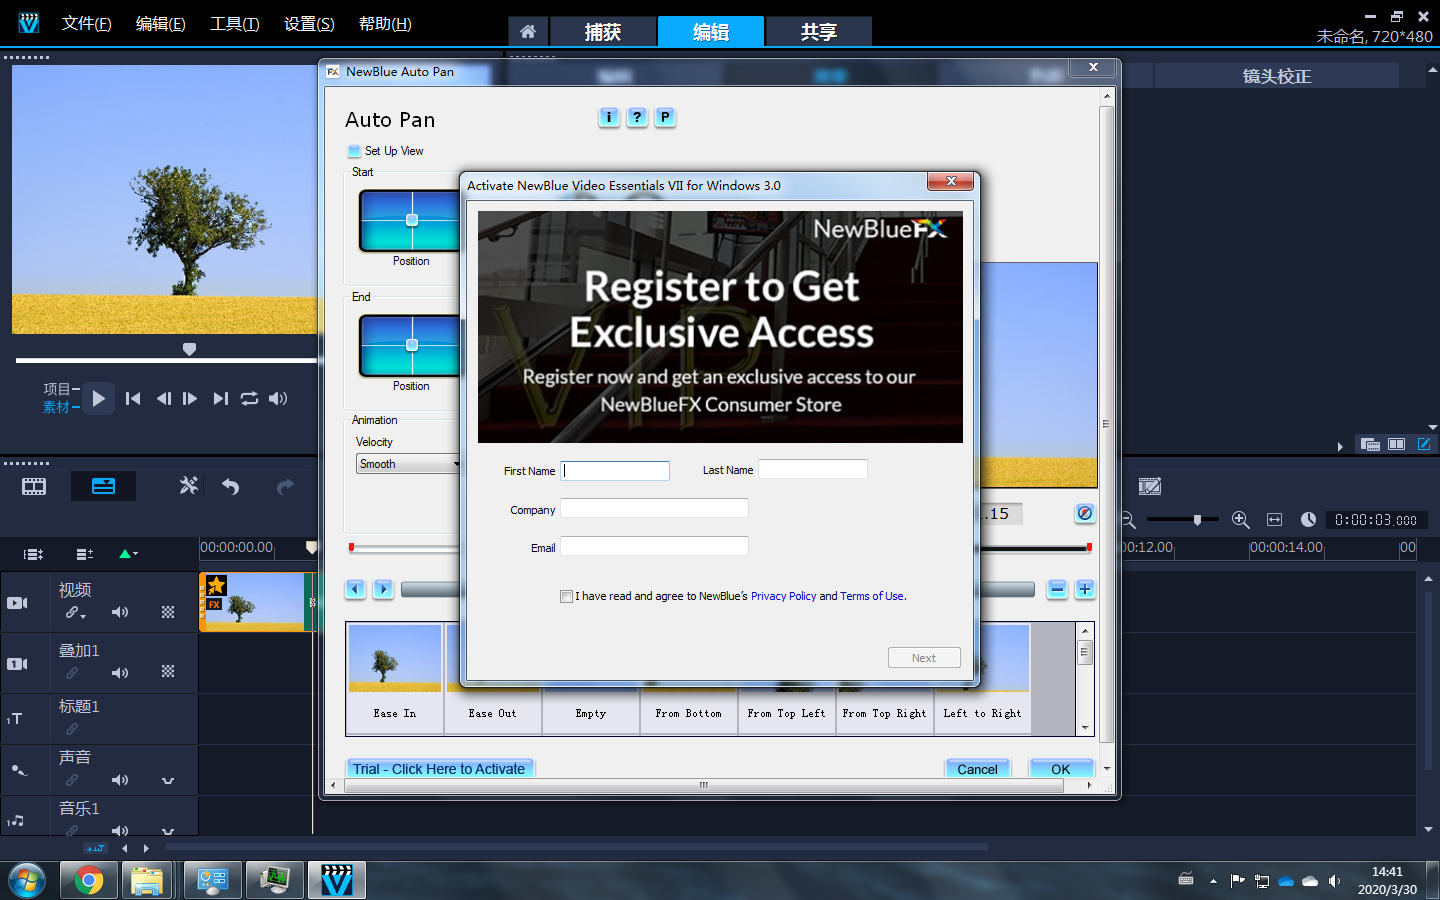Redo the last action
The width and height of the screenshot is (1440, 900).
tap(285, 487)
